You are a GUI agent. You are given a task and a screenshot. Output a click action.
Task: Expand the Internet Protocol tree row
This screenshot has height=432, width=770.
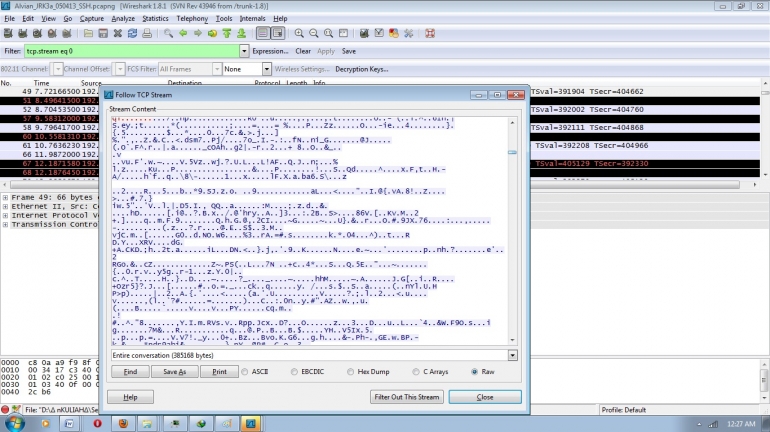coord(5,216)
